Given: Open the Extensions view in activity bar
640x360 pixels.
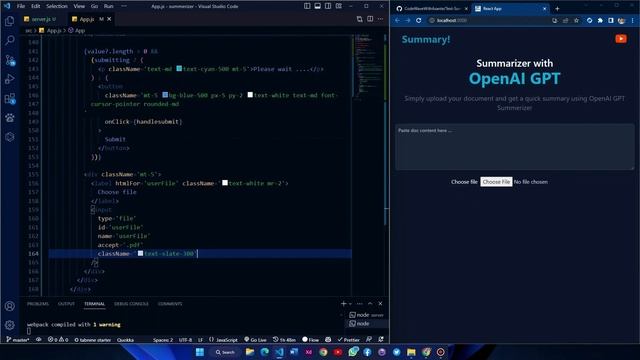Looking at the screenshot, I should coord(10,98).
